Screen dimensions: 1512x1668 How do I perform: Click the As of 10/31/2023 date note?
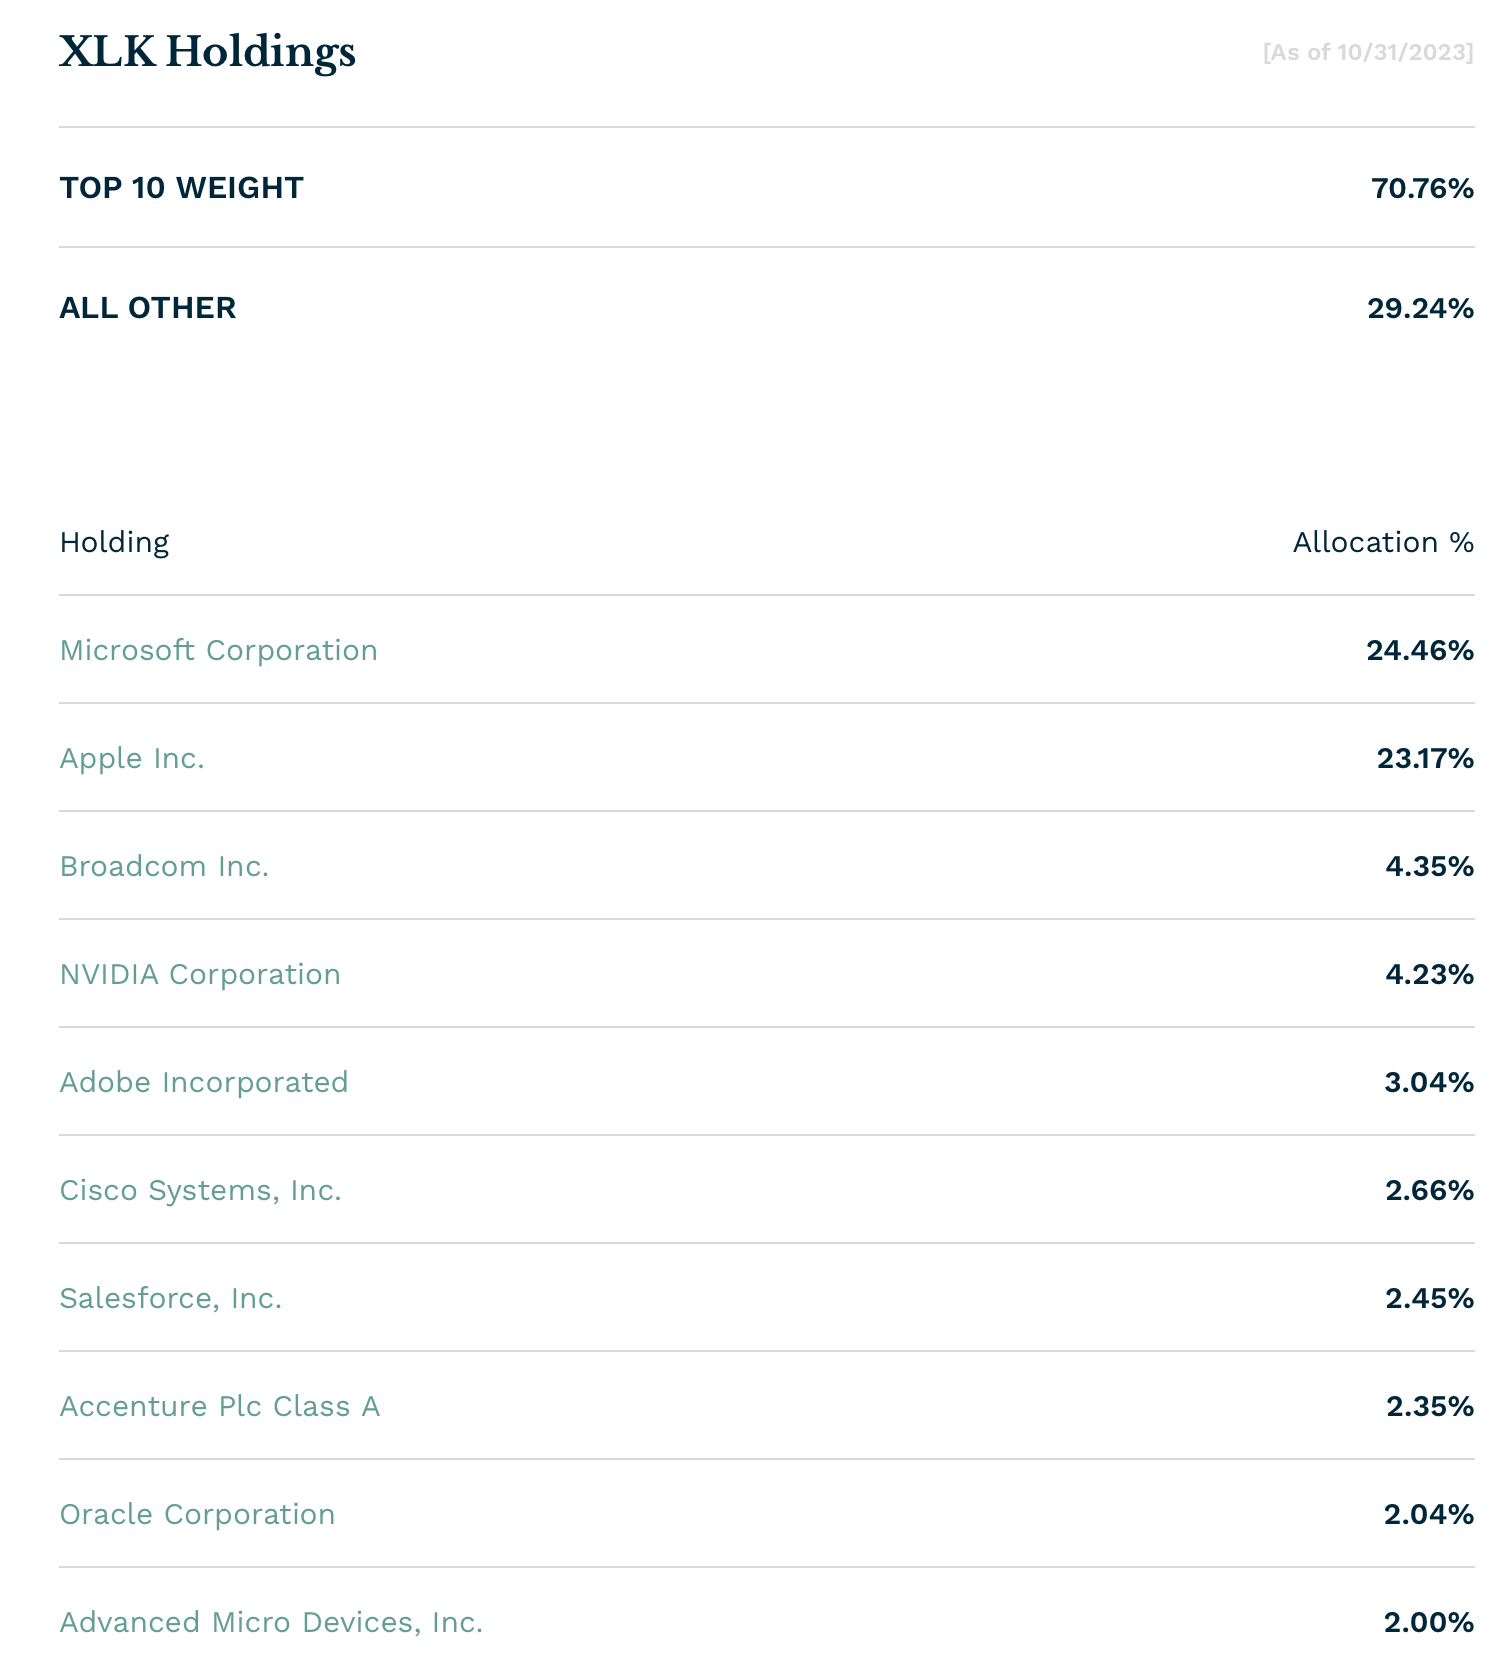[x=1368, y=52]
